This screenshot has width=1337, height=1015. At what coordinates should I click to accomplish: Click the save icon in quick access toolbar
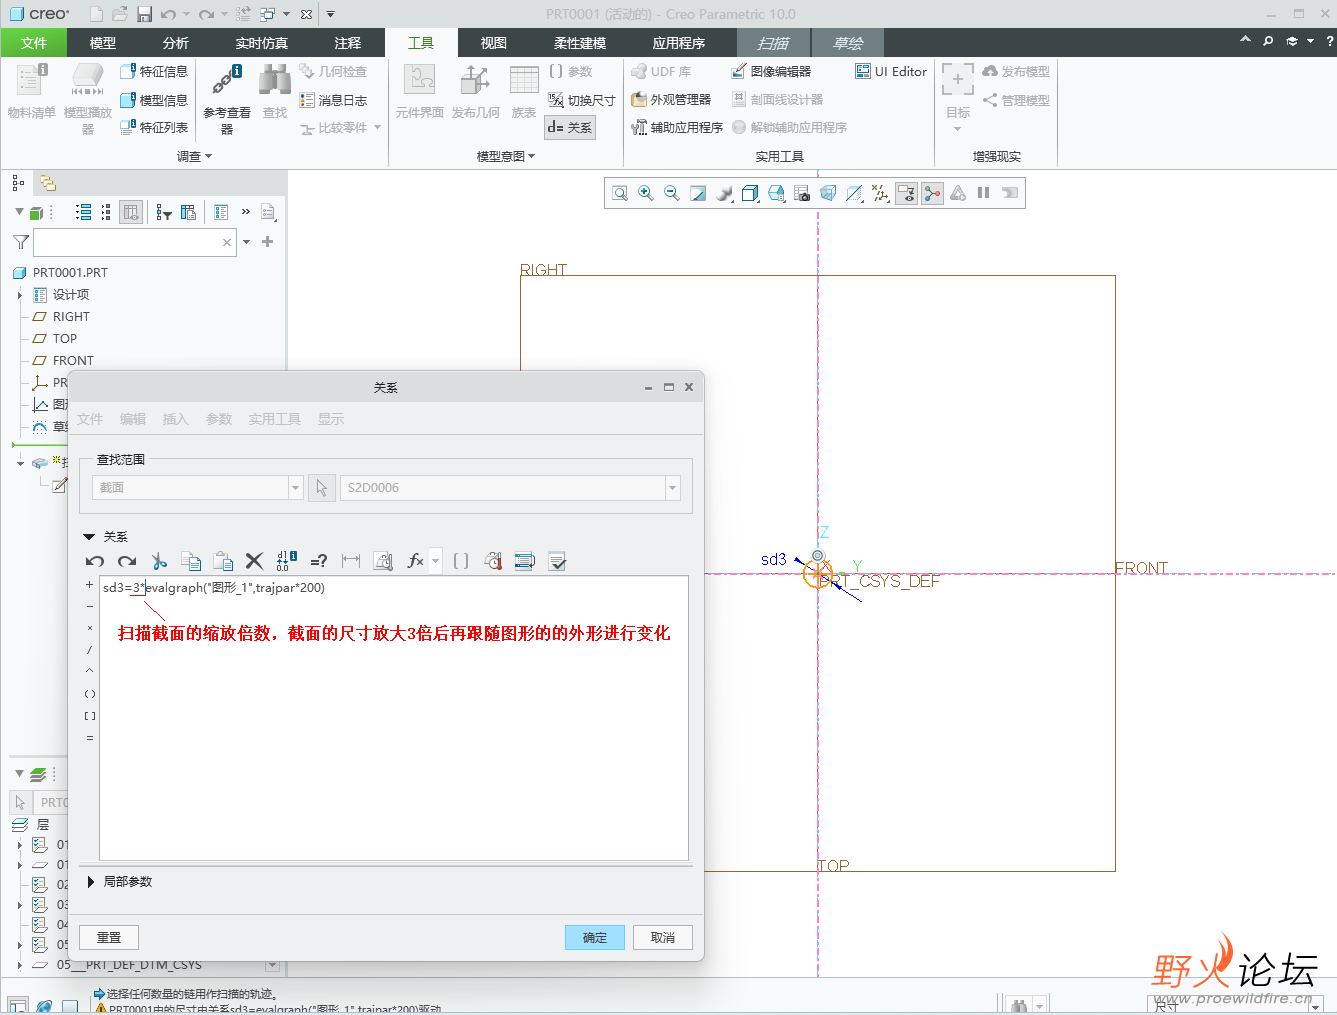(x=144, y=14)
